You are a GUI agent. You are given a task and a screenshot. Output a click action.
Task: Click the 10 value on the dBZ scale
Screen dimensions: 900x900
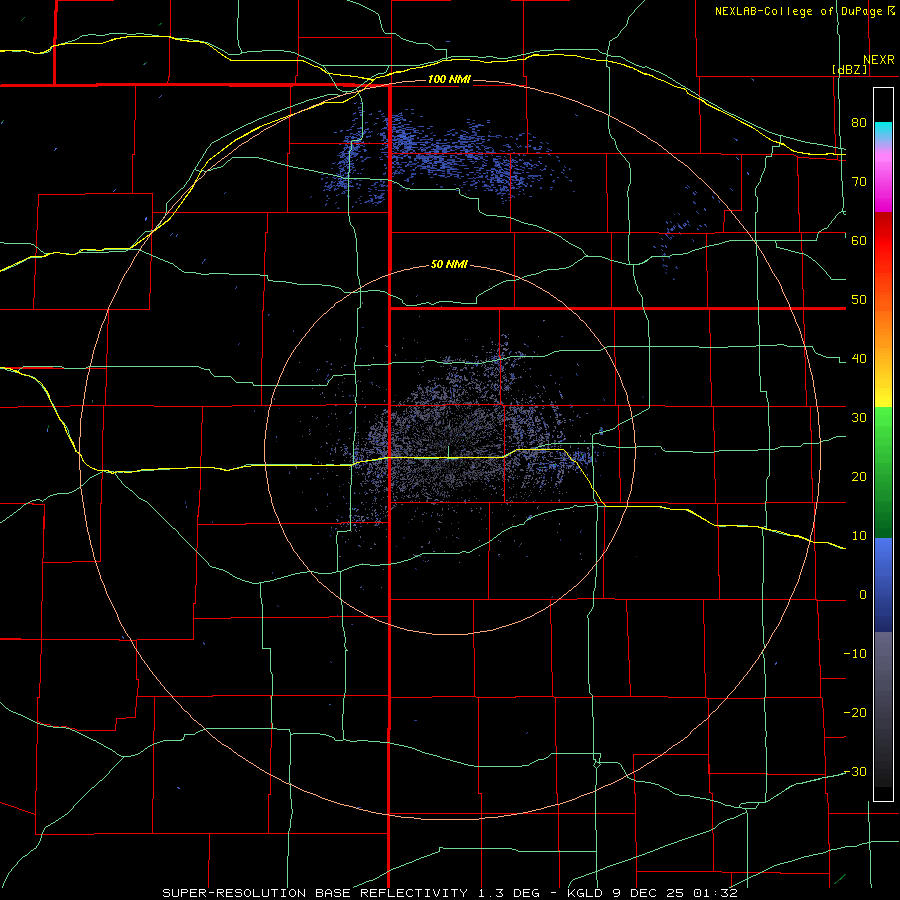point(859,536)
